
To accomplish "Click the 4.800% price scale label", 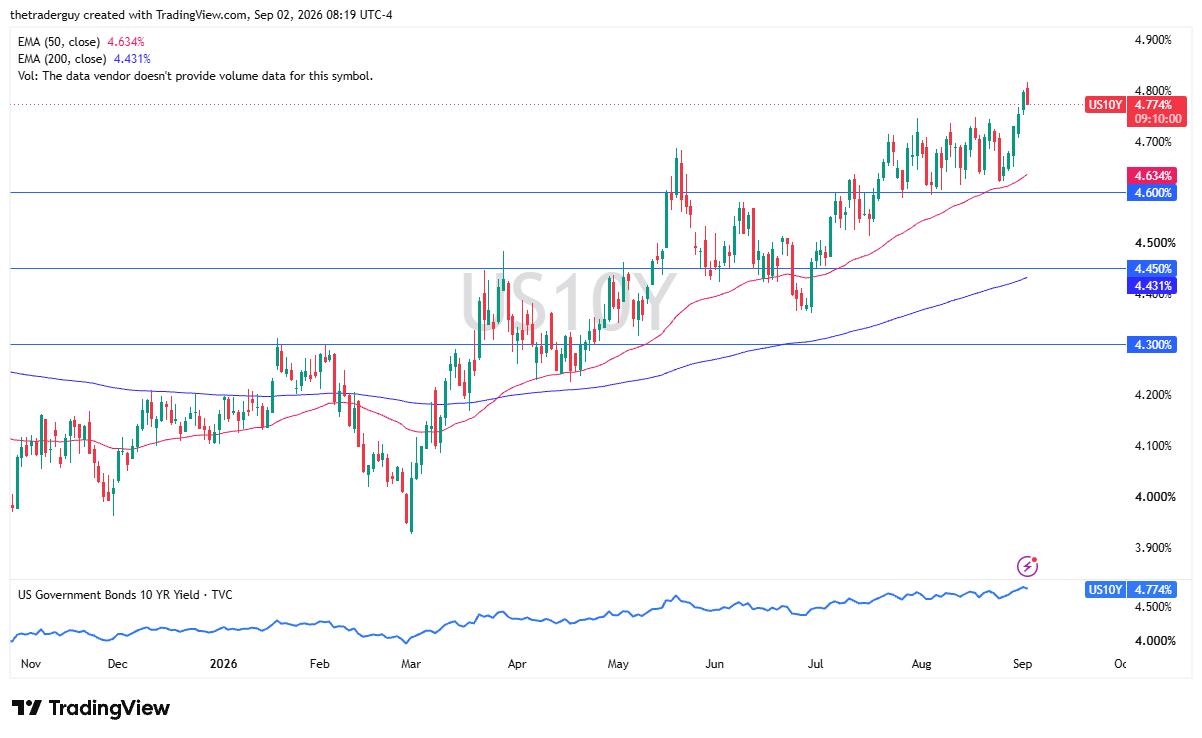I will pyautogui.click(x=1153, y=90).
